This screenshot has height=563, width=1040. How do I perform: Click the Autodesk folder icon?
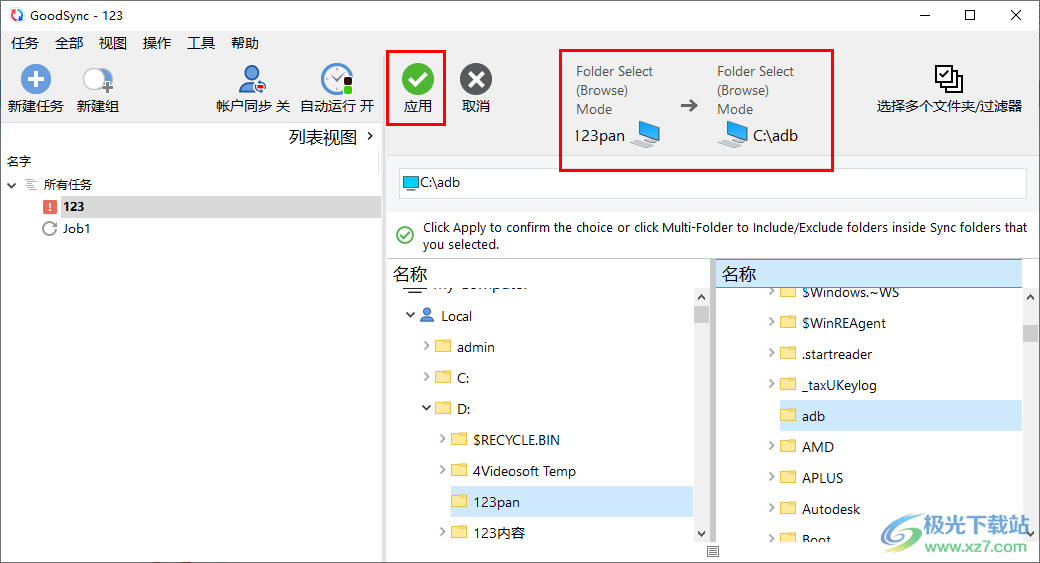pyautogui.click(x=788, y=508)
